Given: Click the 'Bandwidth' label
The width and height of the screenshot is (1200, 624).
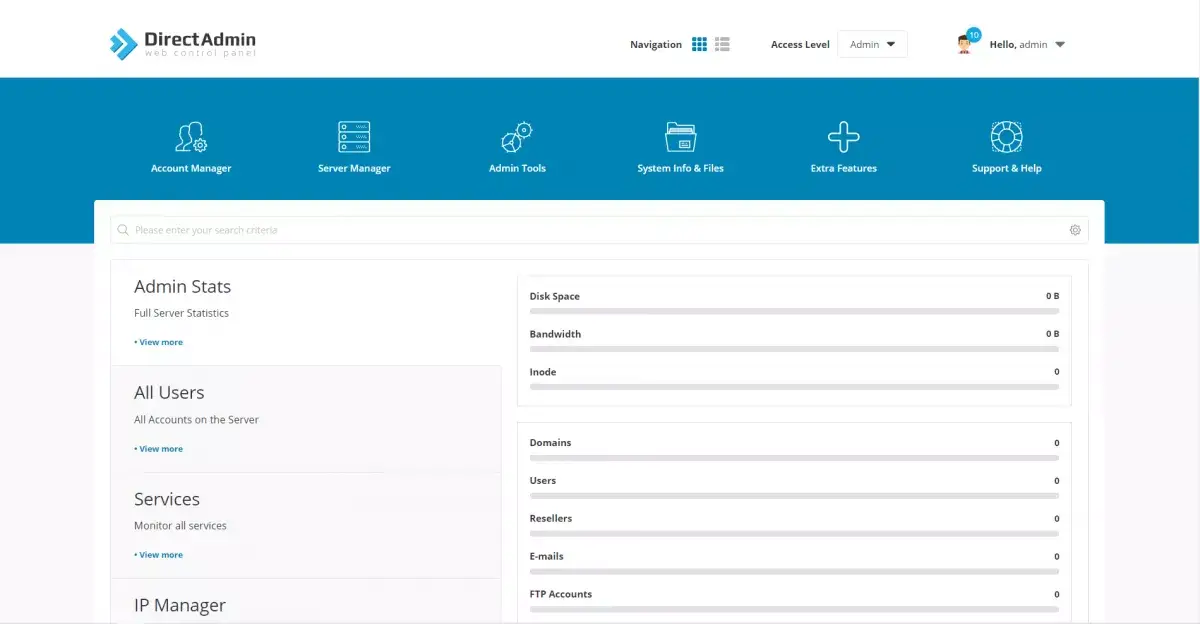Looking at the screenshot, I should point(555,334).
